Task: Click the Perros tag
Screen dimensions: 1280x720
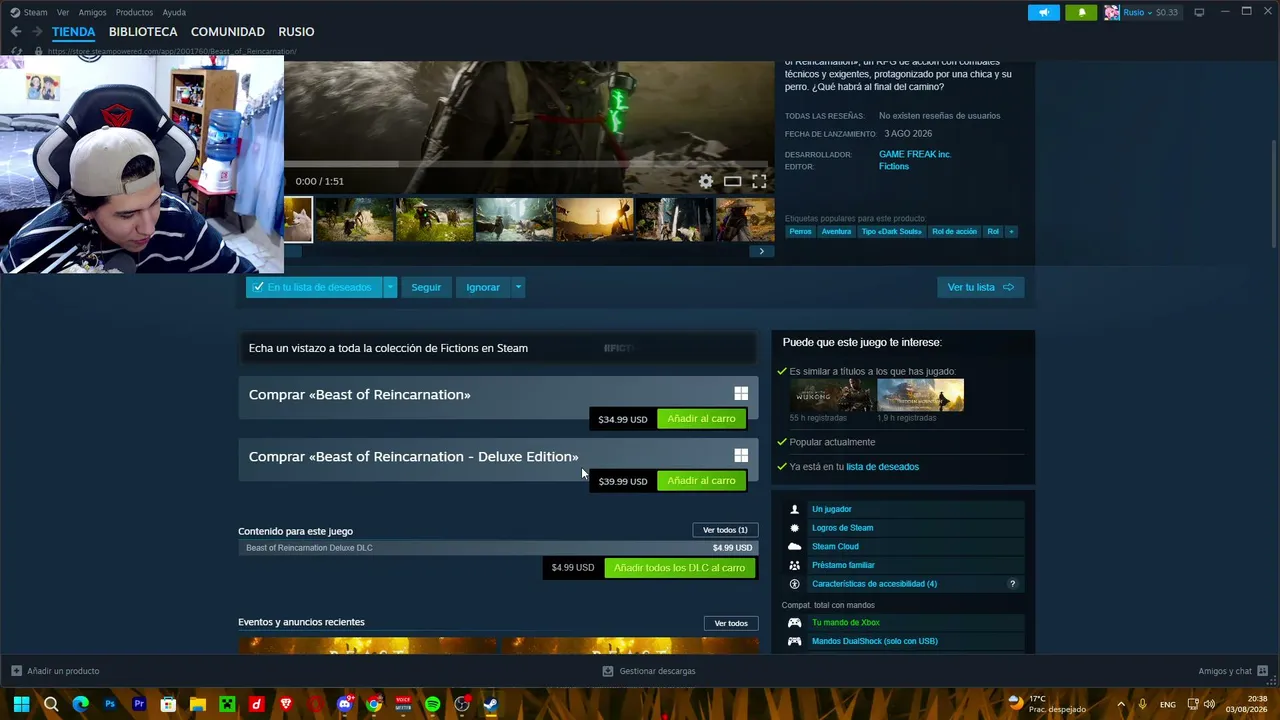Action: (800, 232)
